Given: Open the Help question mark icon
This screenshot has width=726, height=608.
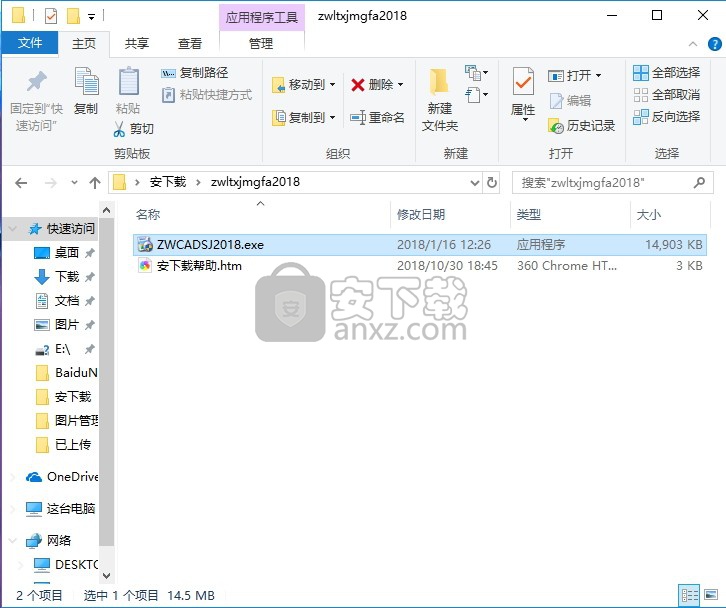Looking at the screenshot, I should [x=714, y=44].
